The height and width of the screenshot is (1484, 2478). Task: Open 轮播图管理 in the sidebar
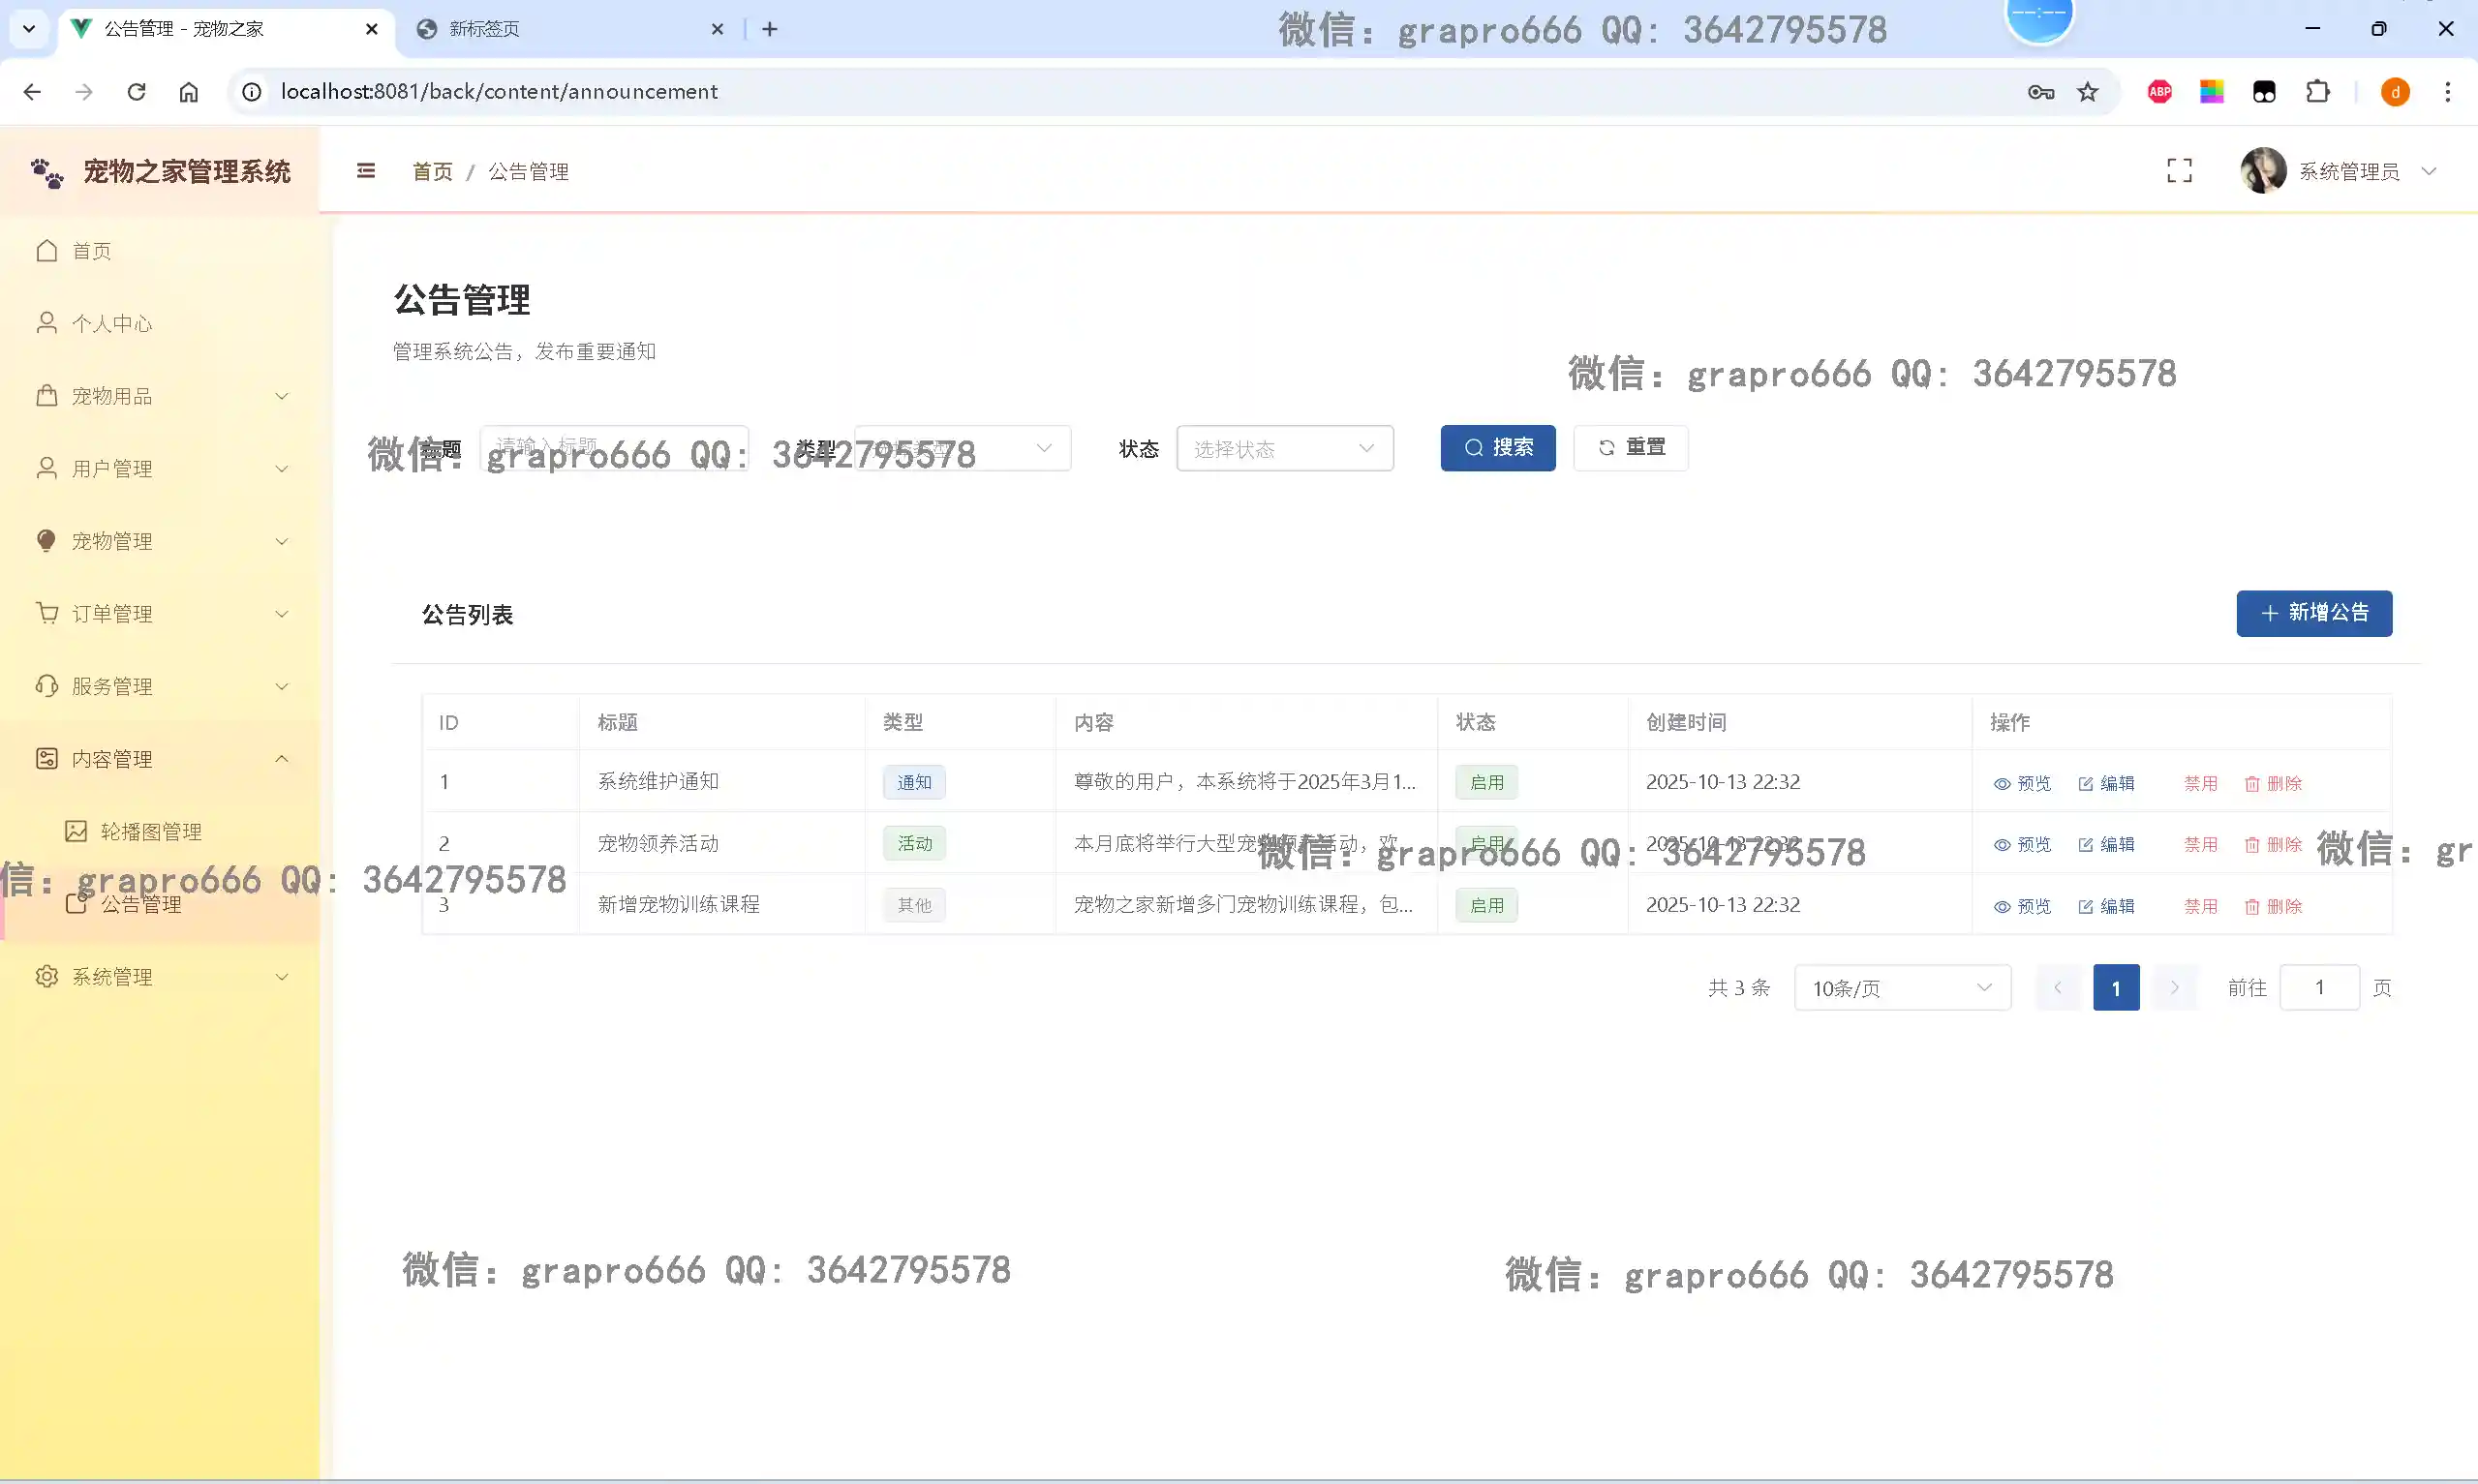tap(150, 831)
